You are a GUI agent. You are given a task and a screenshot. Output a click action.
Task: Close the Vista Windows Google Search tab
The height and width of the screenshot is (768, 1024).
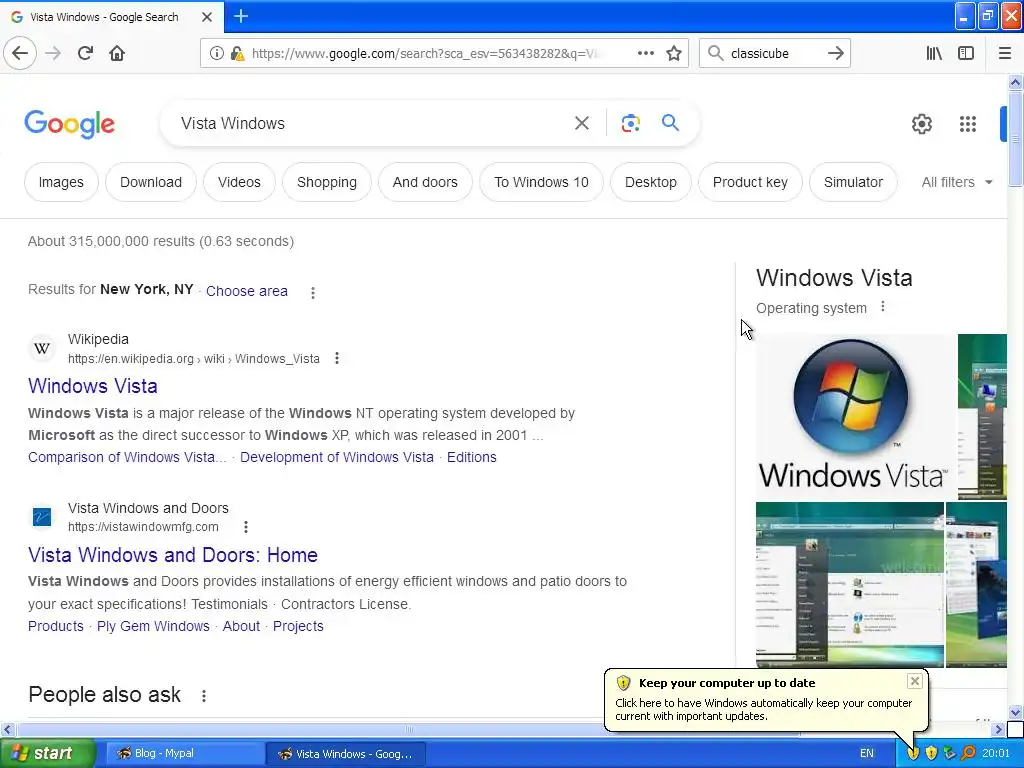click(x=207, y=17)
